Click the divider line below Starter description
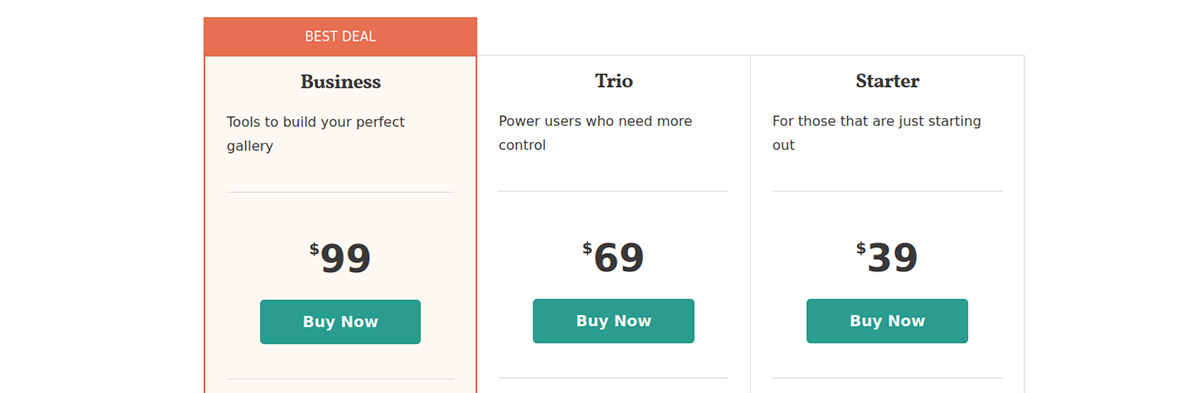 887,191
